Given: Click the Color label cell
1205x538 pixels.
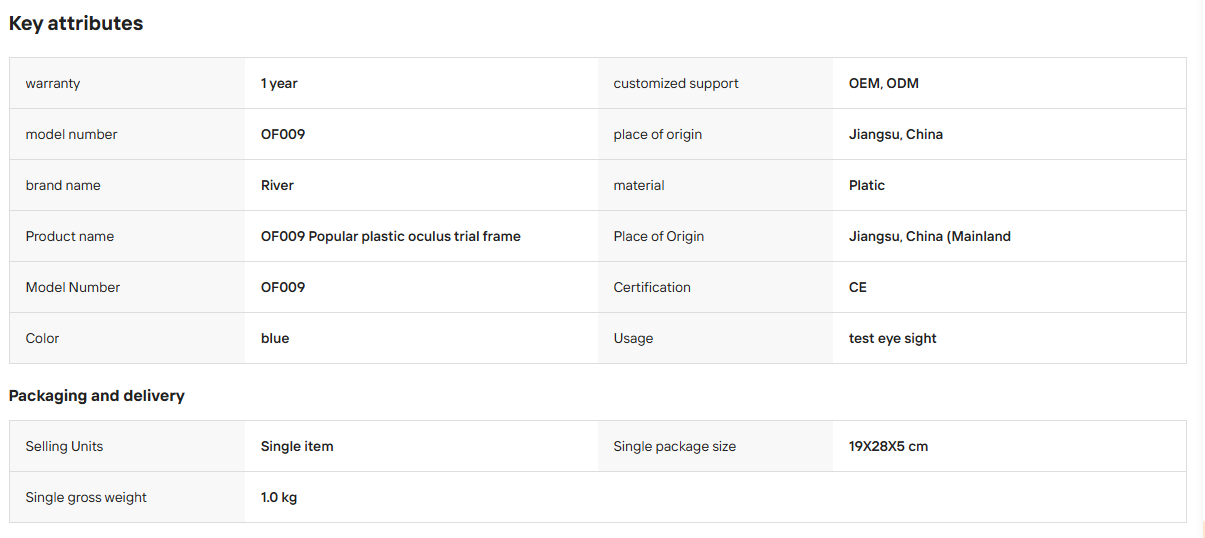Looking at the screenshot, I should [x=127, y=338].
